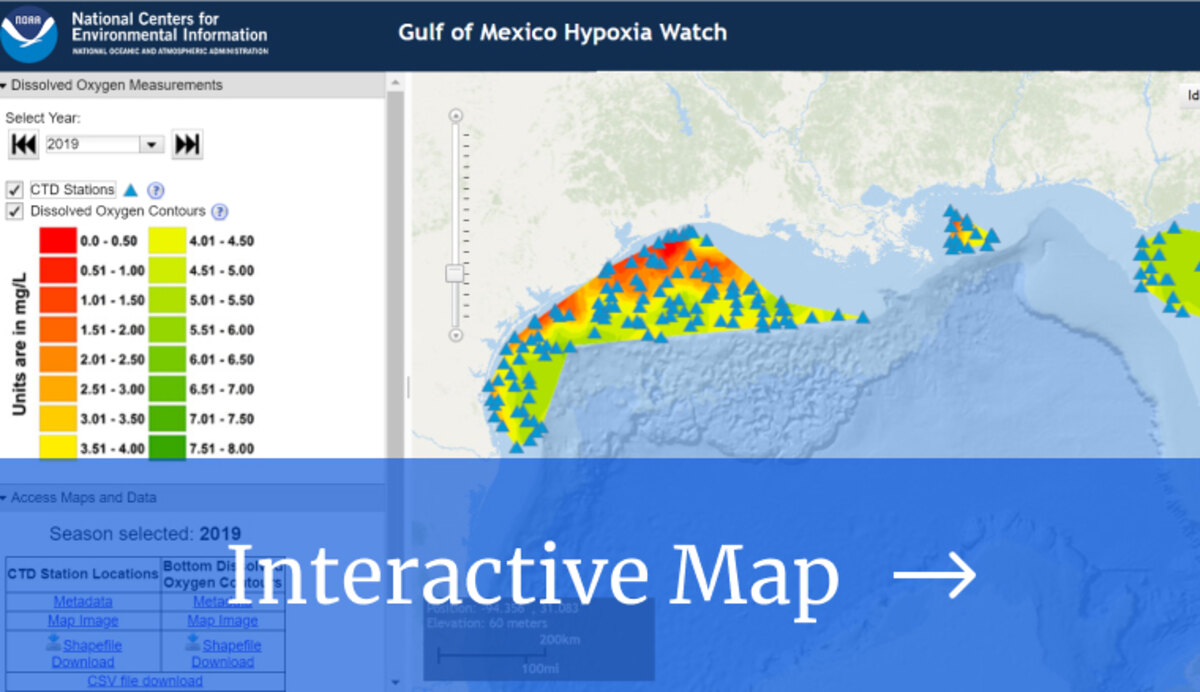Viewport: 1200px width, 692px height.
Task: Click the map zoom slider handle
Action: click(455, 273)
